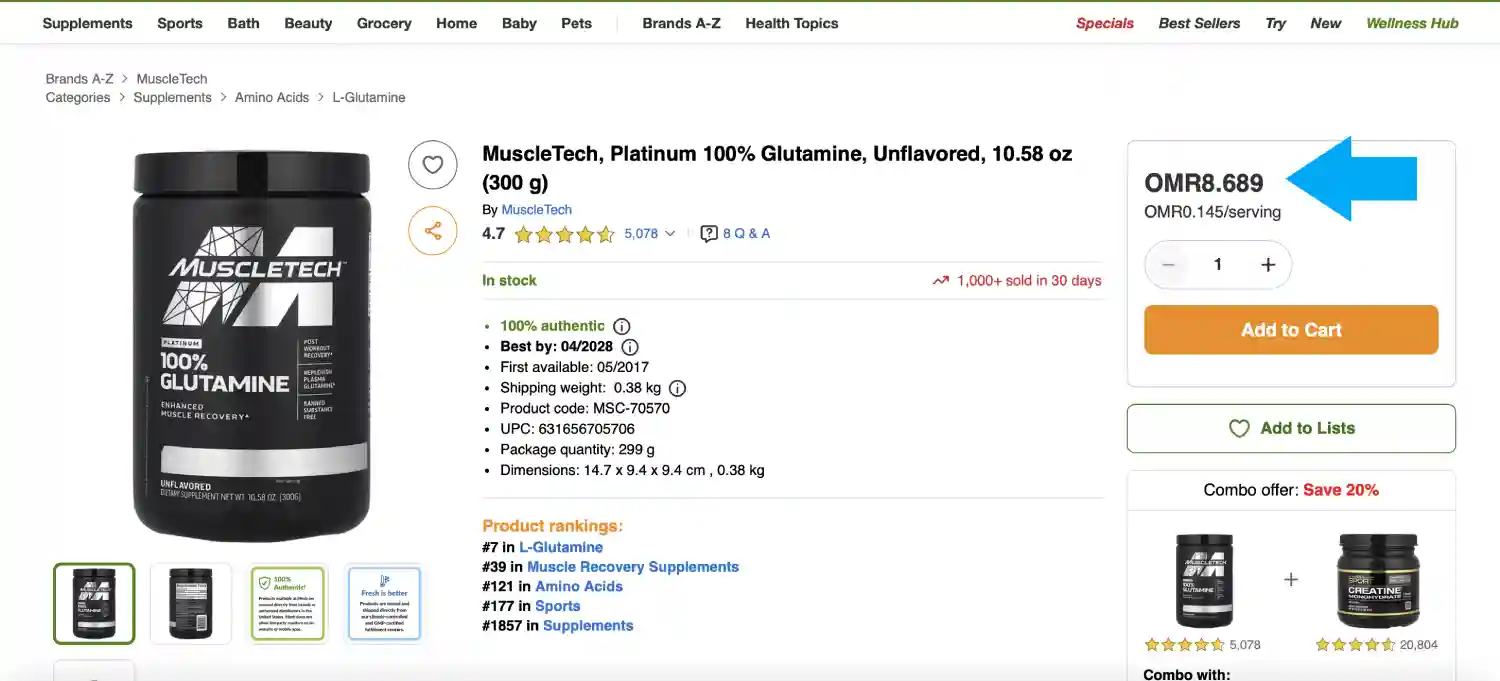Screen dimensions: 1500x681
Task: Open the 8 Q & A icon link
Action: coord(735,234)
